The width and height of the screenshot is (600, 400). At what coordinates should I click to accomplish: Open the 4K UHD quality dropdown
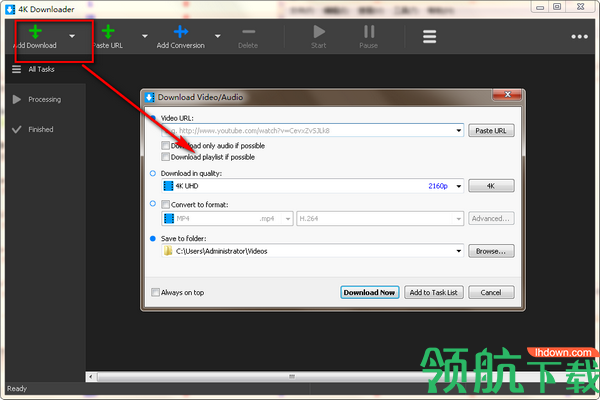coord(458,186)
